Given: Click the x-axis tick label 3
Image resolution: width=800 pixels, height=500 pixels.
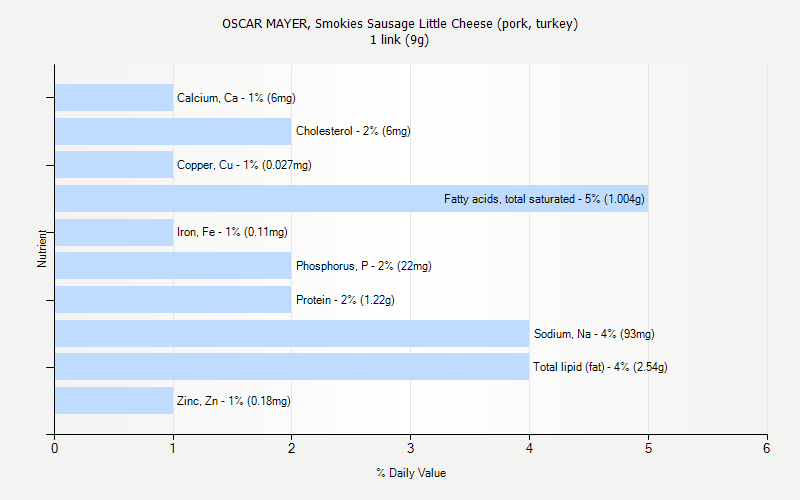Looking at the screenshot, I should [411, 449].
